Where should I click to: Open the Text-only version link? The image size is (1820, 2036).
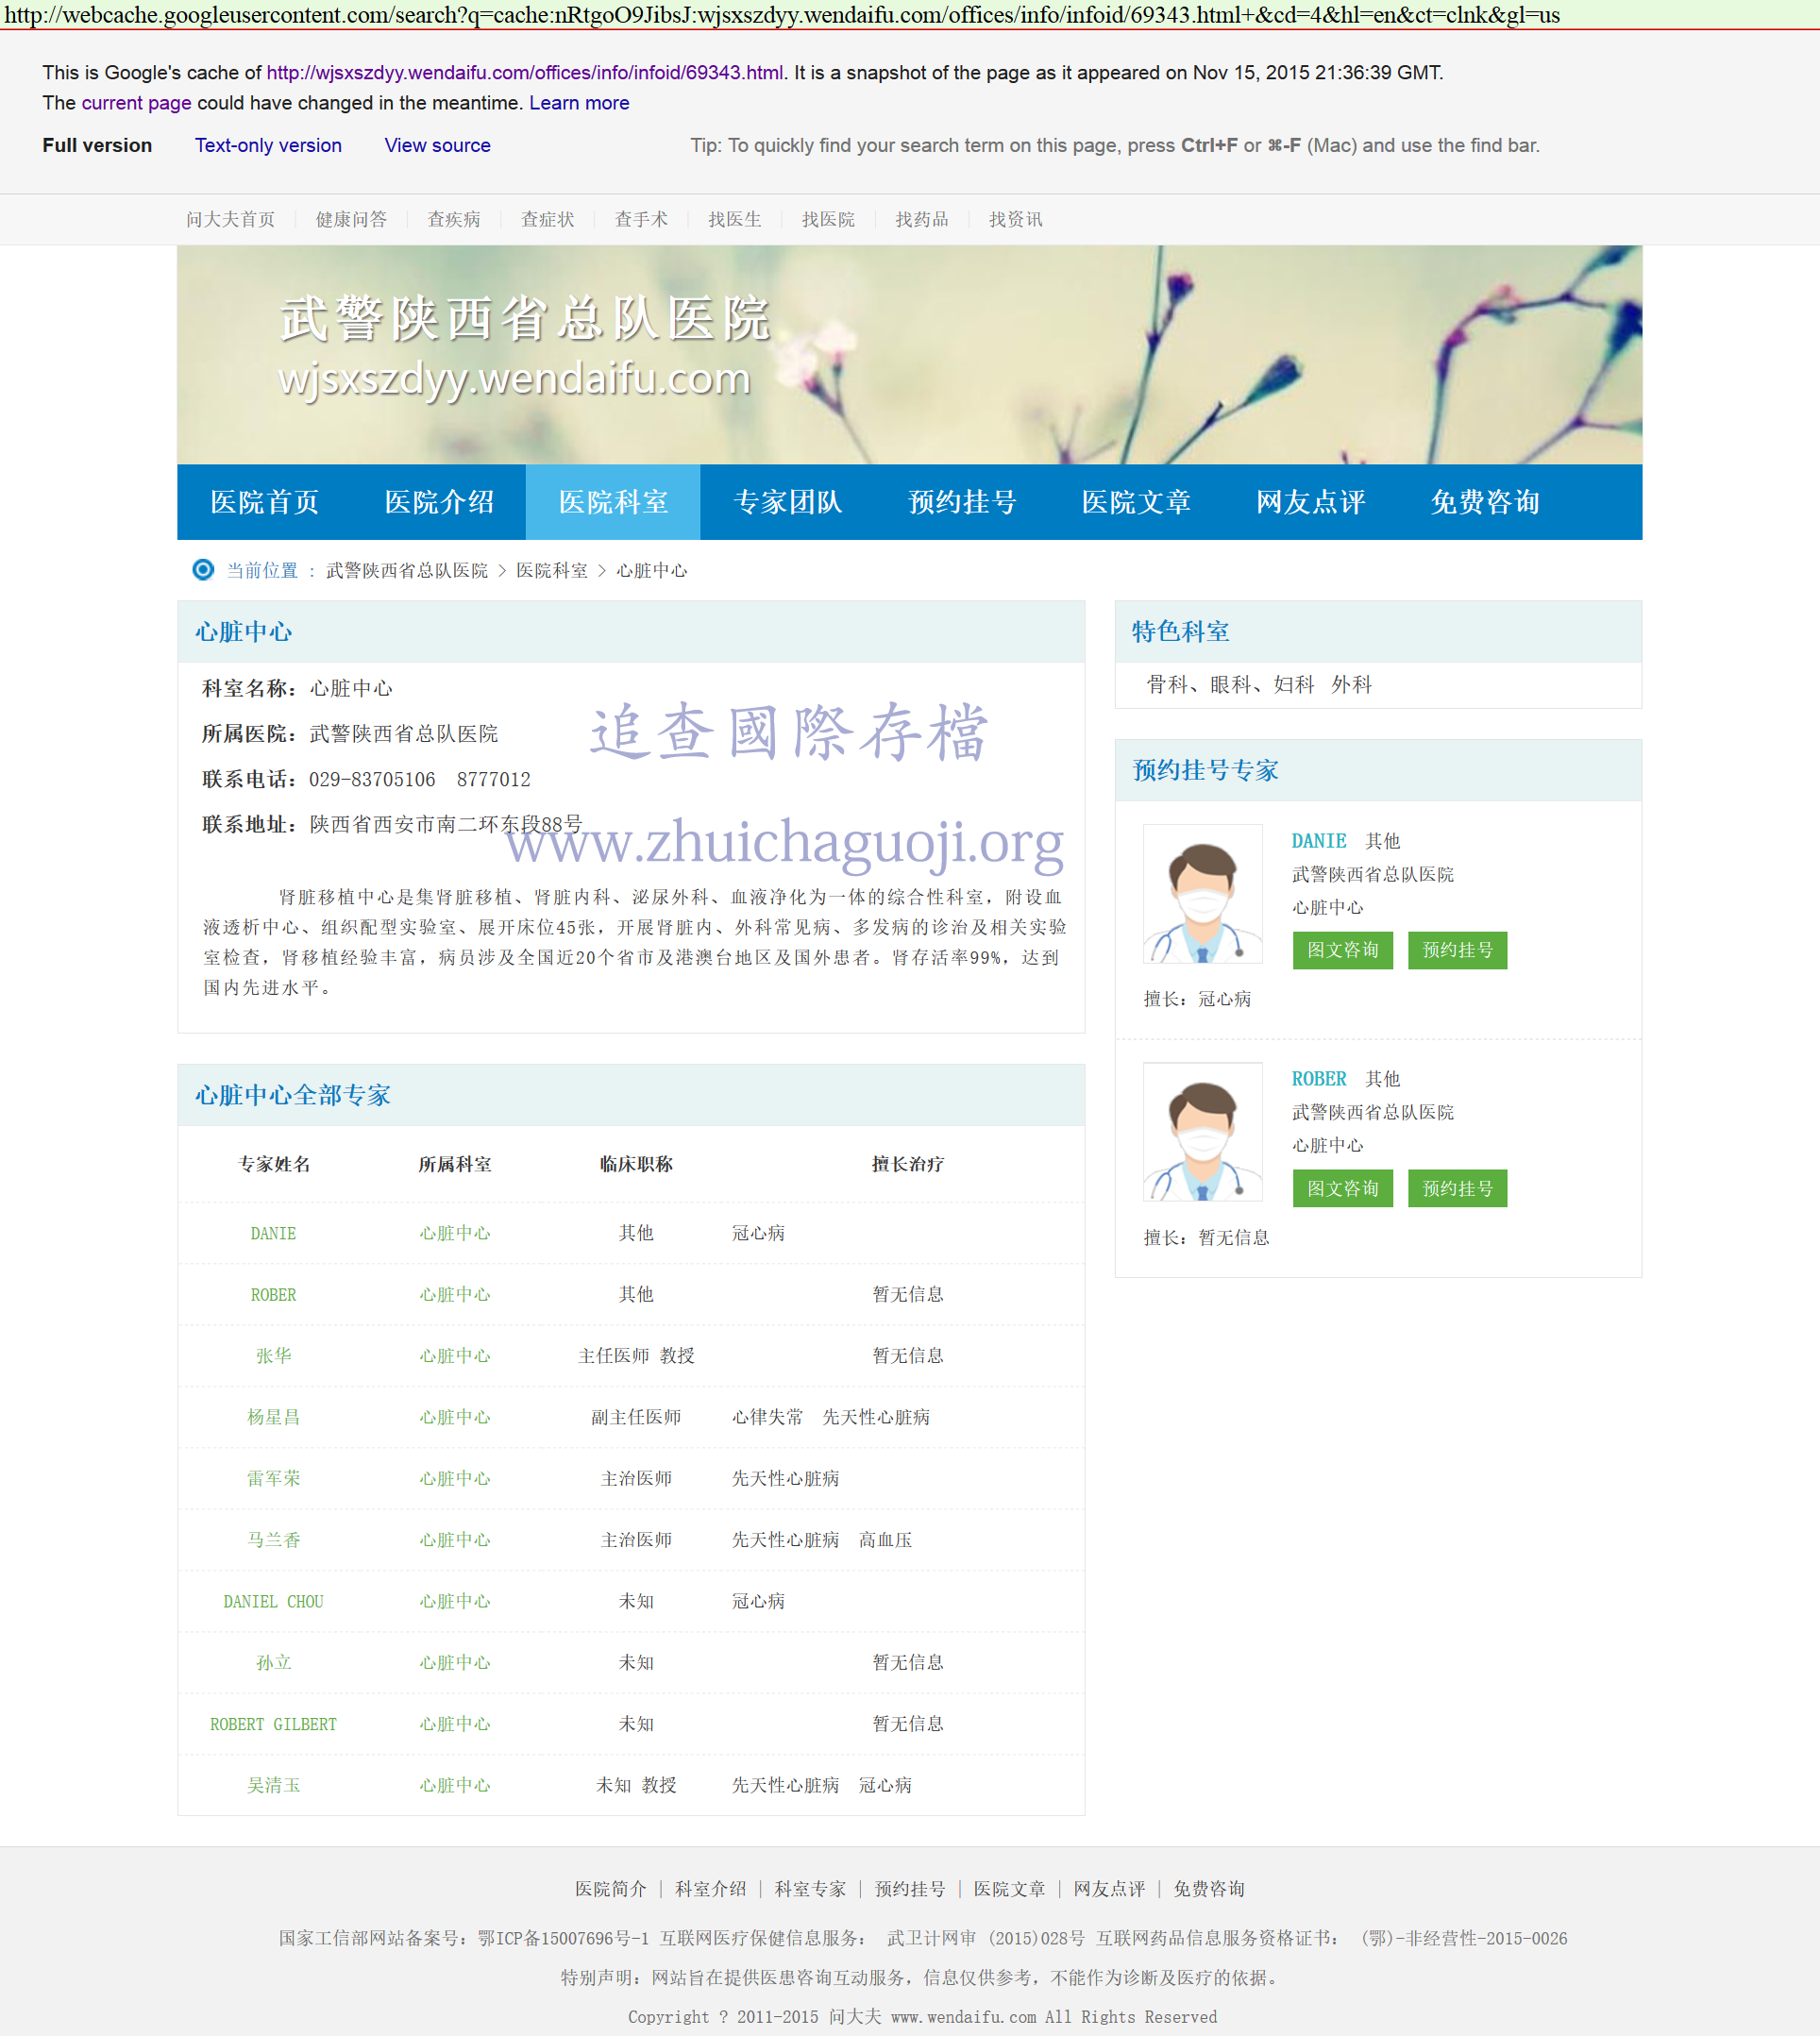[268, 145]
